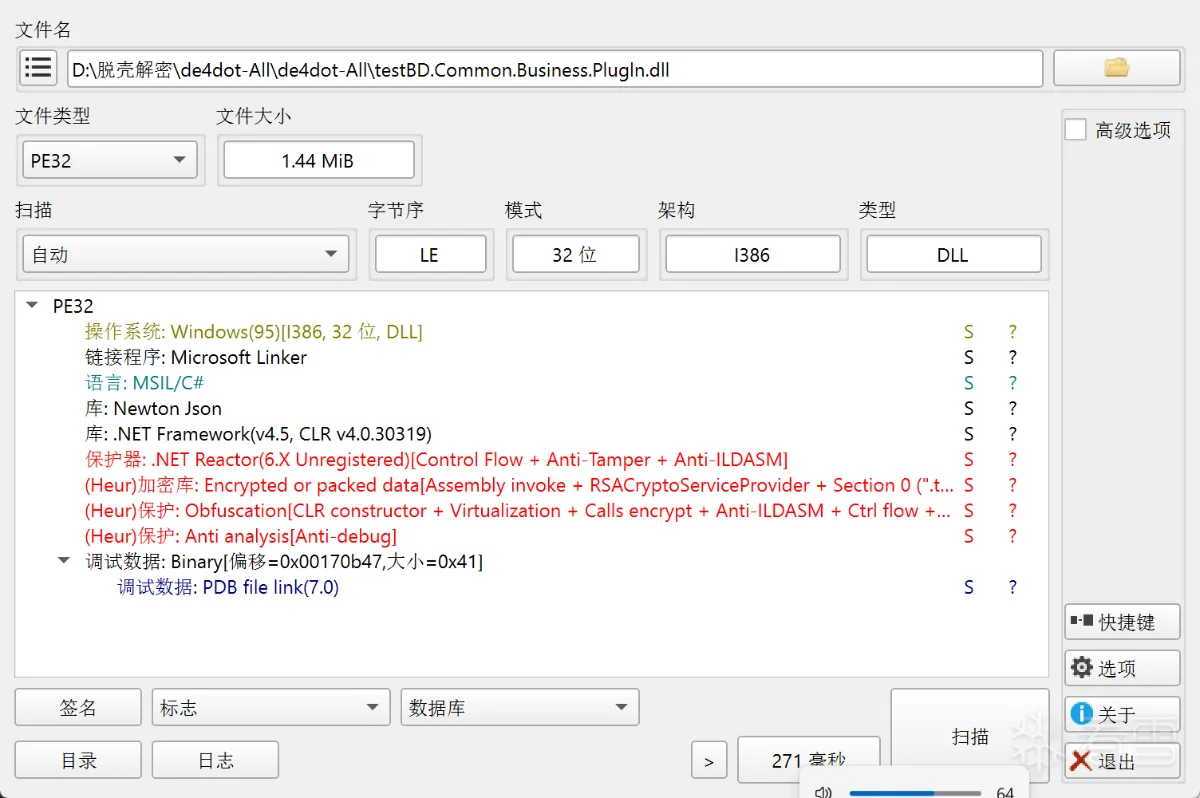Click the file path input field

click(x=555, y=69)
